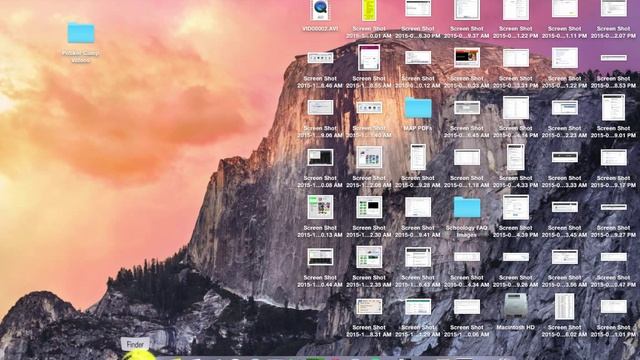Viewport: 640px width, 360px height.
Task: Select the Screen Shot ending 9.28 AM
Action: (418, 158)
